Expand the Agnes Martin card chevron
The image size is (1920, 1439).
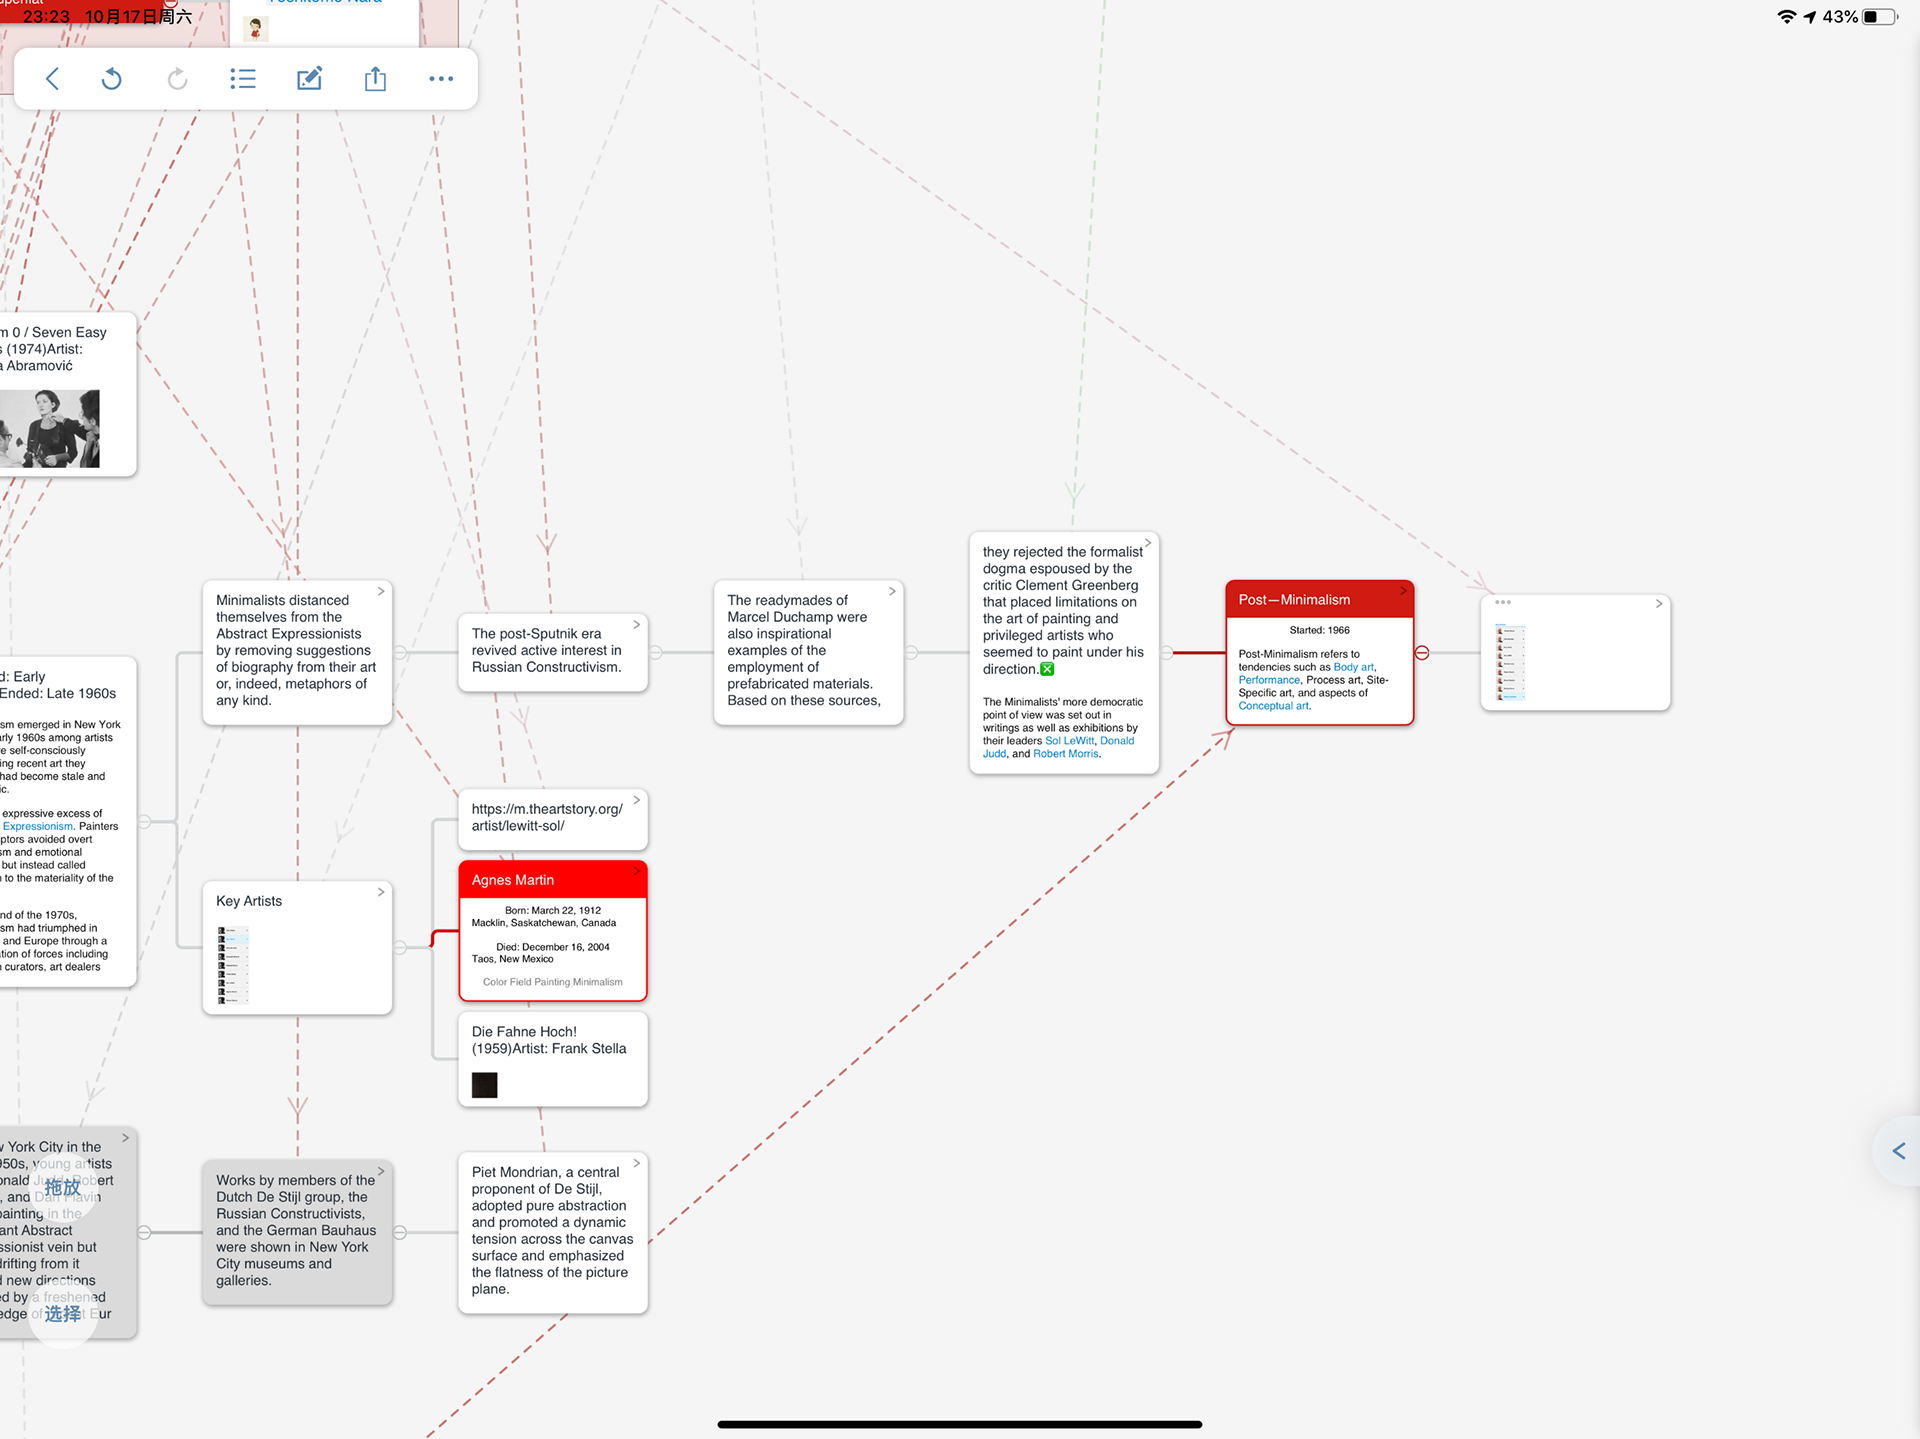pyautogui.click(x=637, y=871)
